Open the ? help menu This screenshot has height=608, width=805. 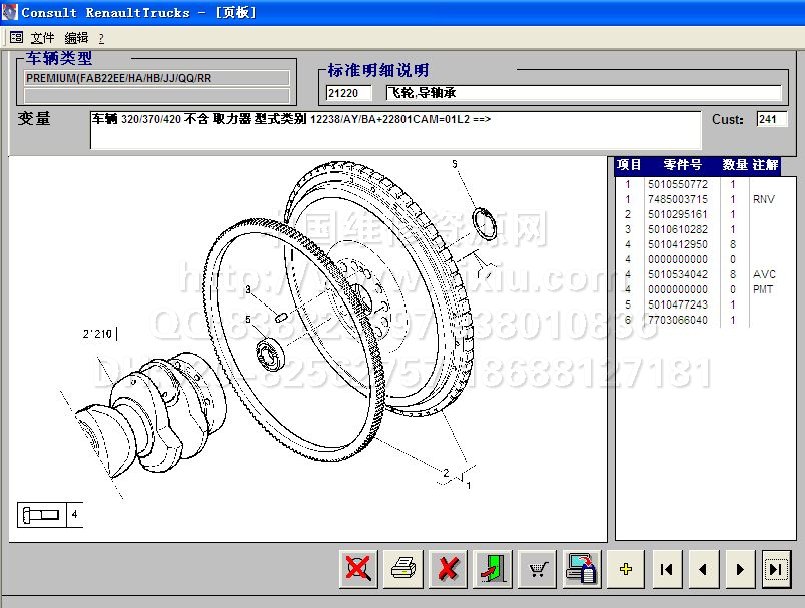point(101,37)
